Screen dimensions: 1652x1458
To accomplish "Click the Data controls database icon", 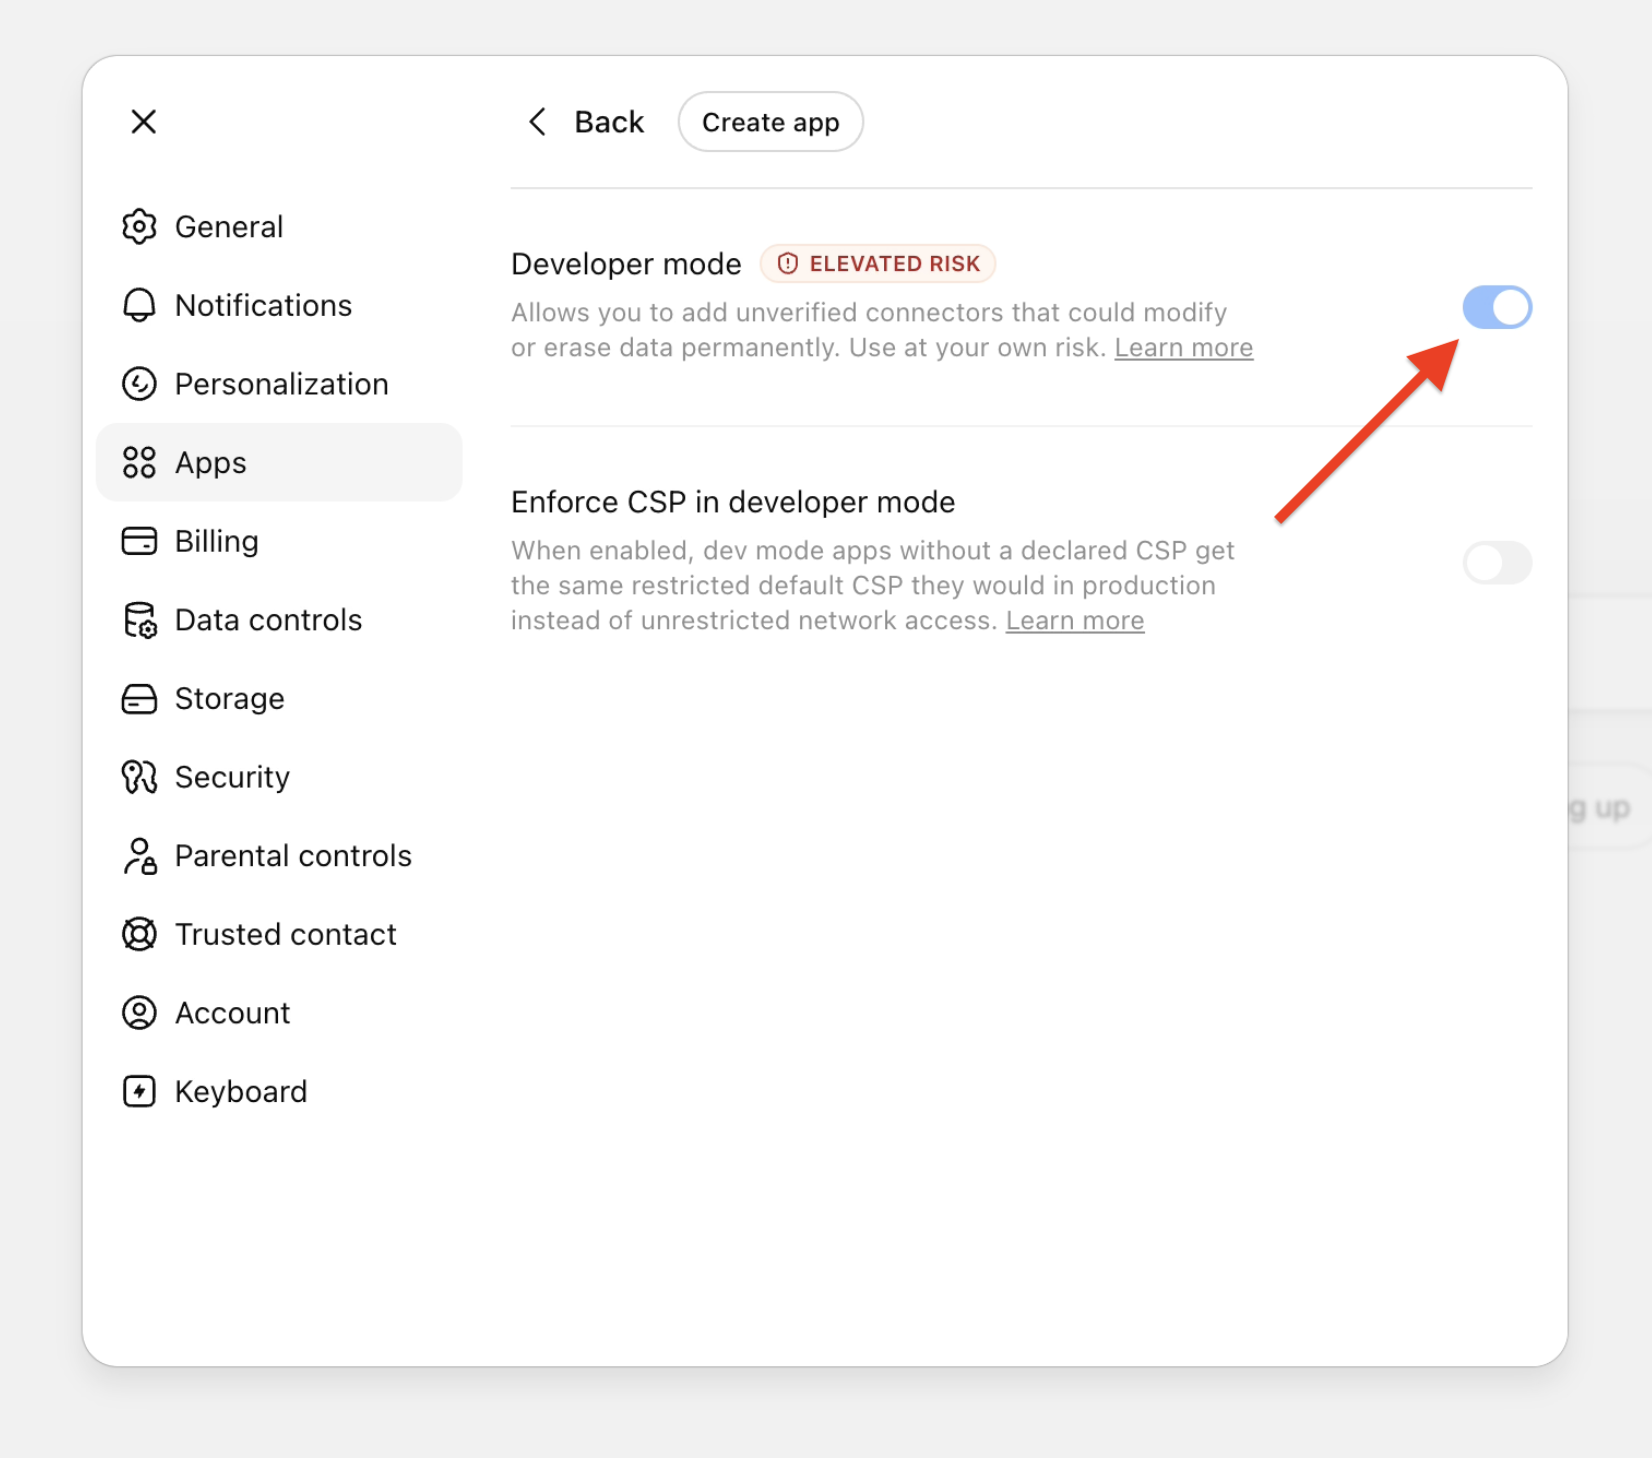I will [139, 620].
